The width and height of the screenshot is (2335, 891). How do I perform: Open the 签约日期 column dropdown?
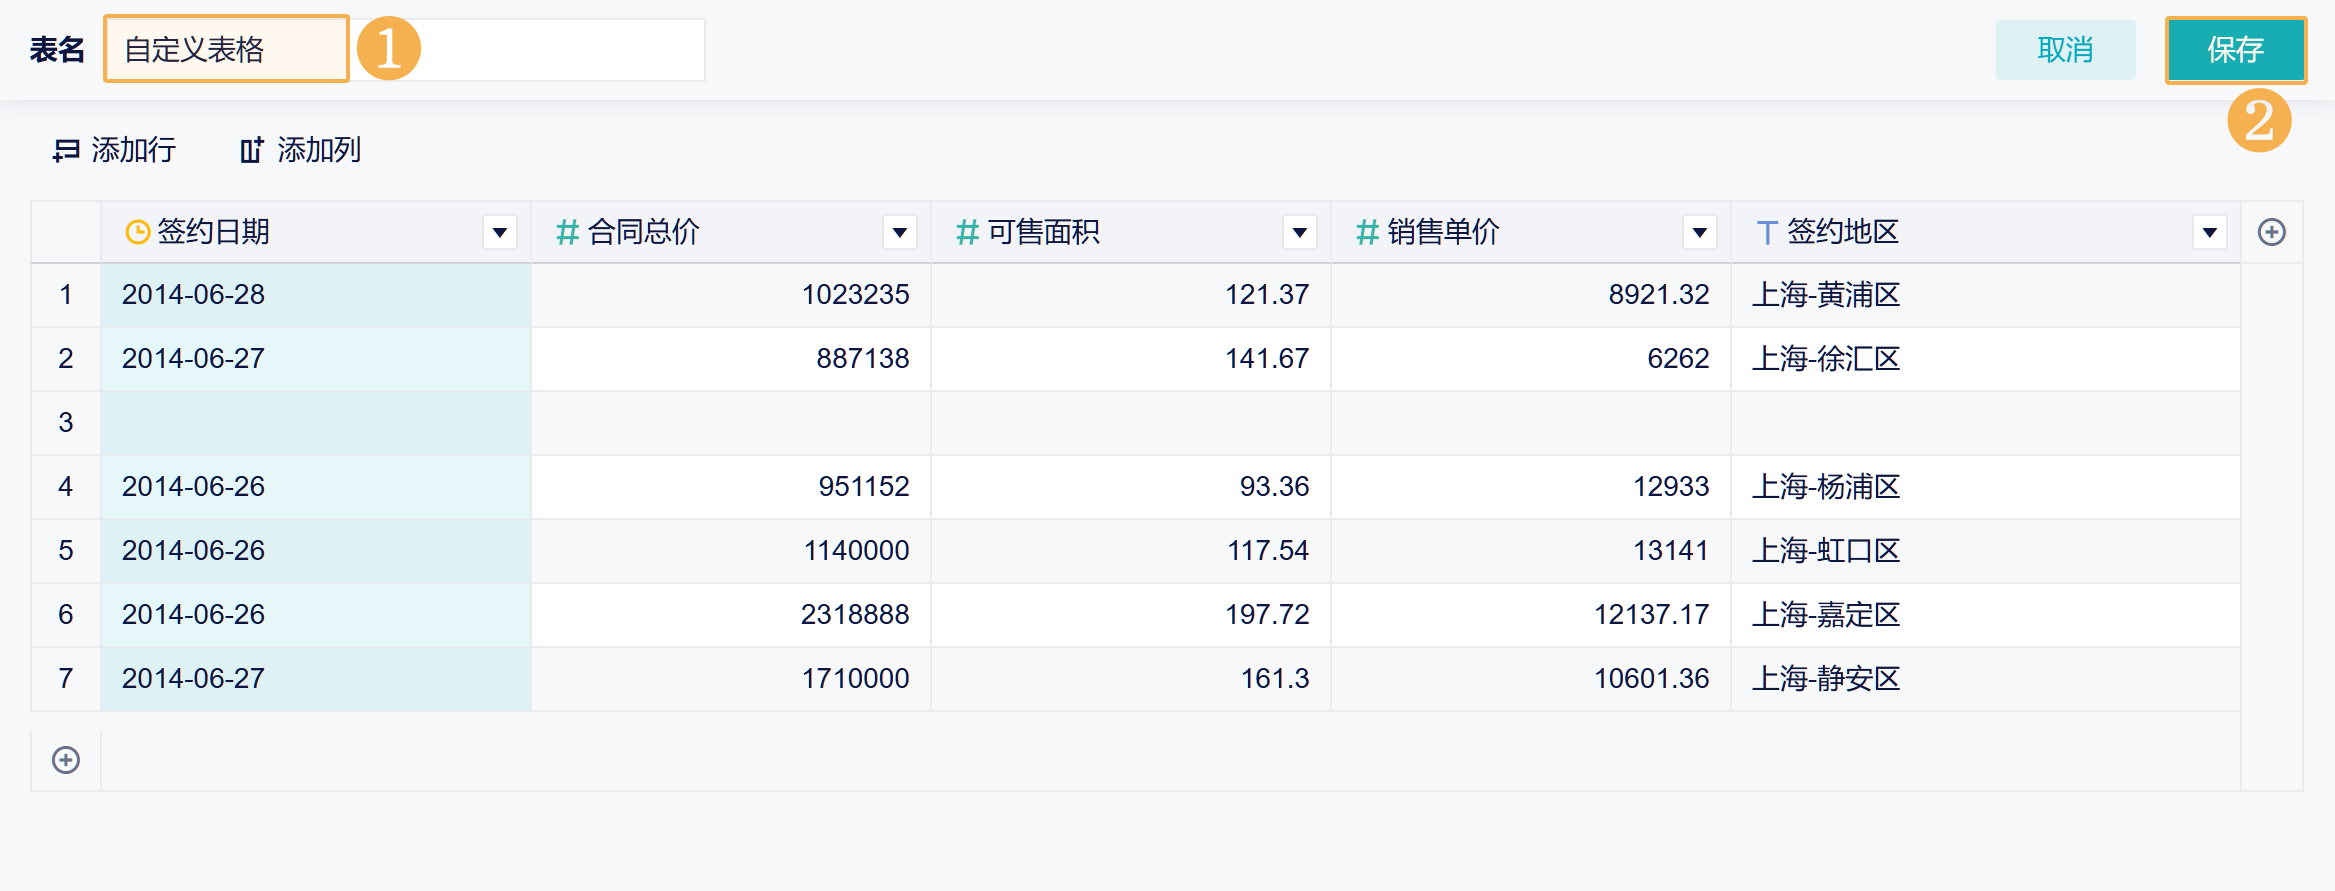[499, 233]
